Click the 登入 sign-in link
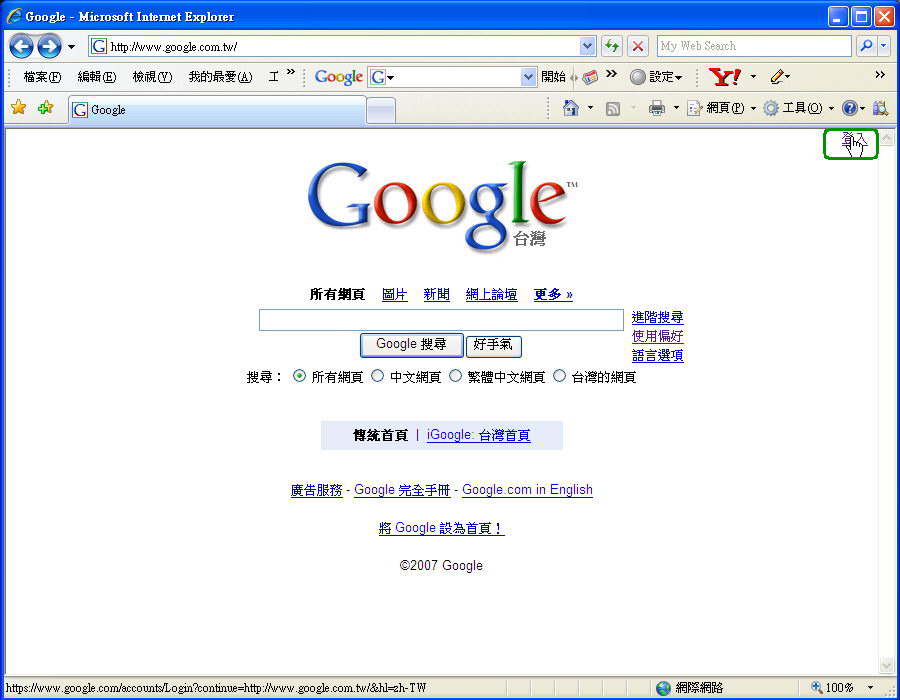The width and height of the screenshot is (900, 700). (854, 141)
